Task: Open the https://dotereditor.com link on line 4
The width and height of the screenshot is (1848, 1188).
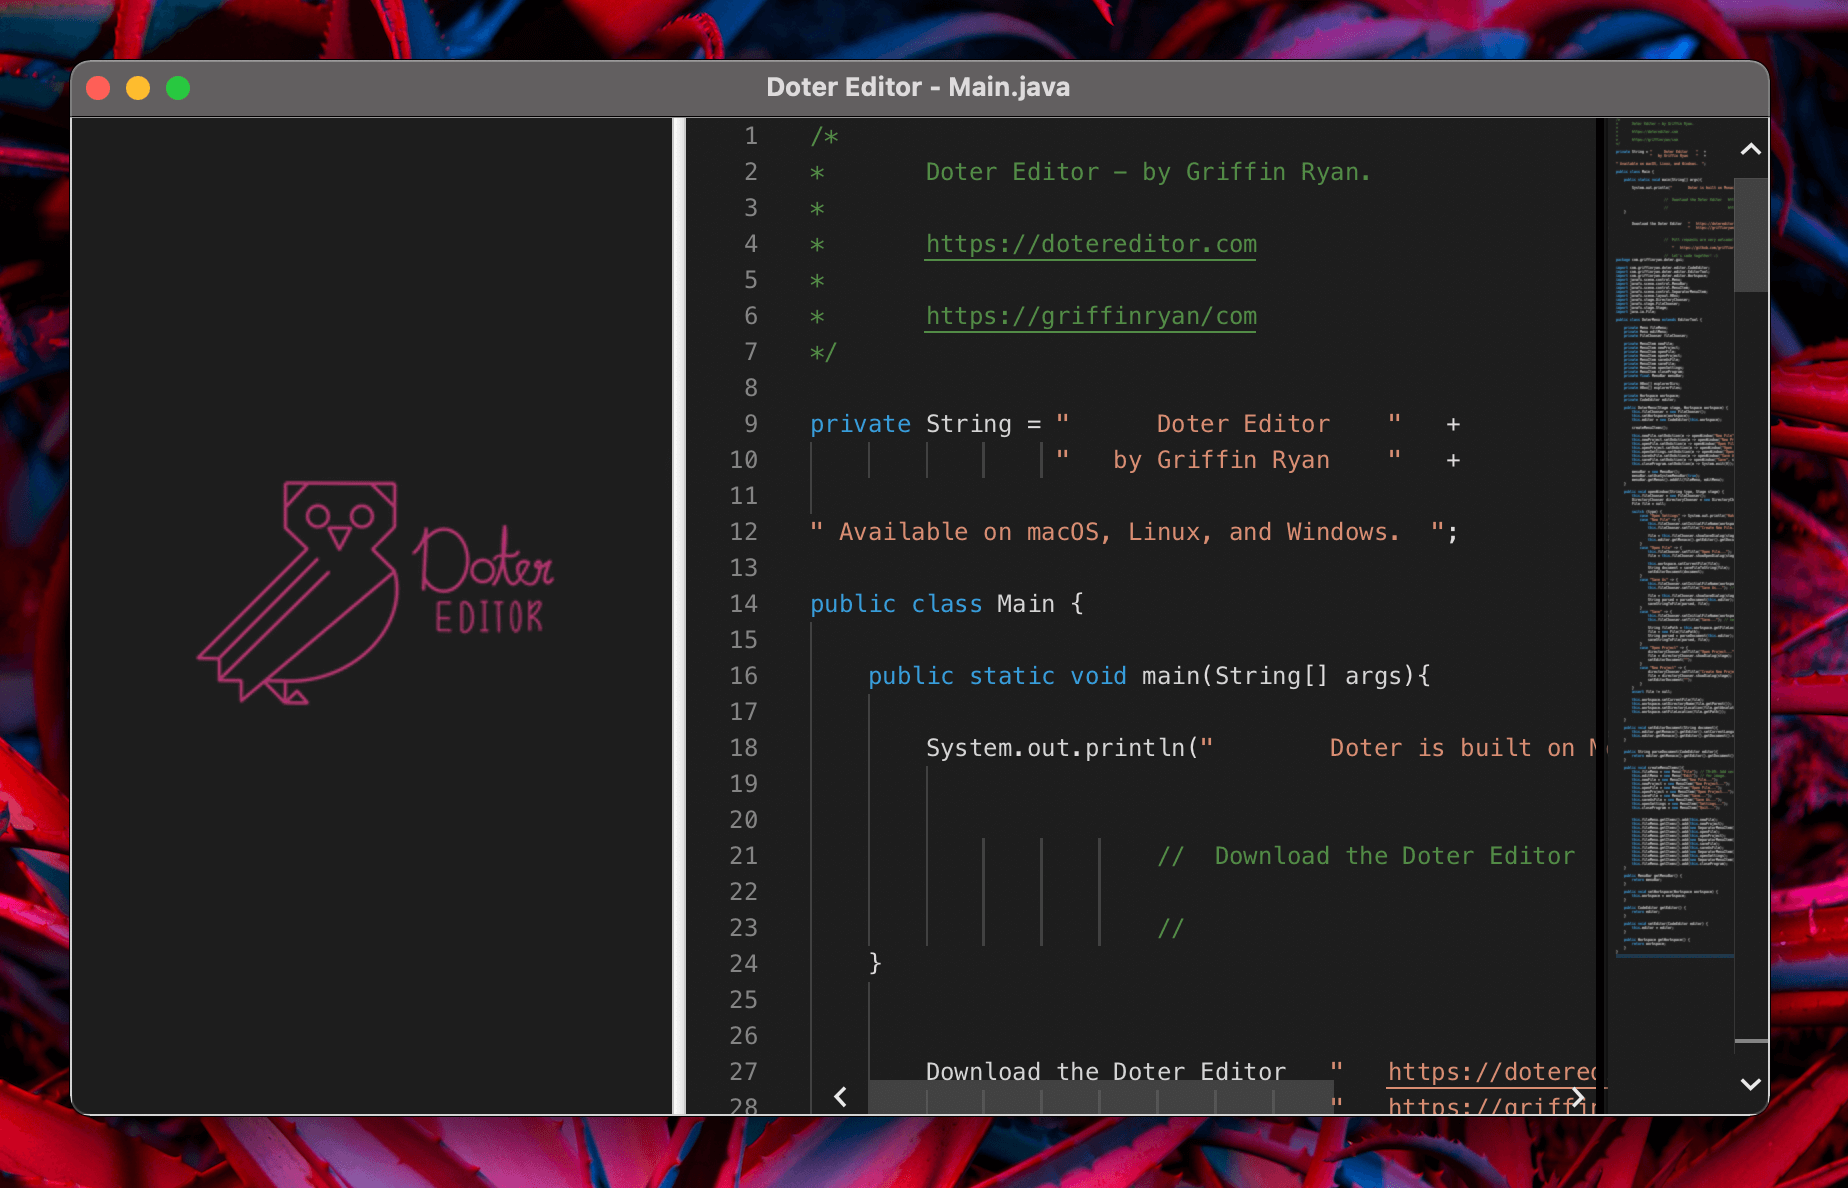Action: coord(1091,244)
